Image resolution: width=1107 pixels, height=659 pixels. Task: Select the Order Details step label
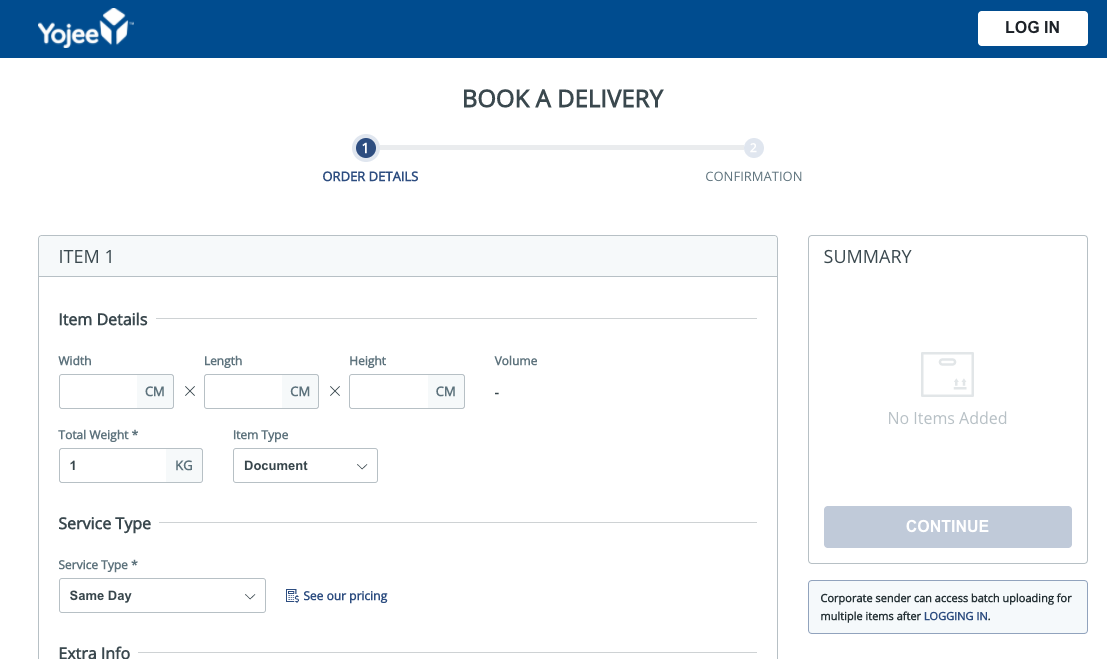370,176
